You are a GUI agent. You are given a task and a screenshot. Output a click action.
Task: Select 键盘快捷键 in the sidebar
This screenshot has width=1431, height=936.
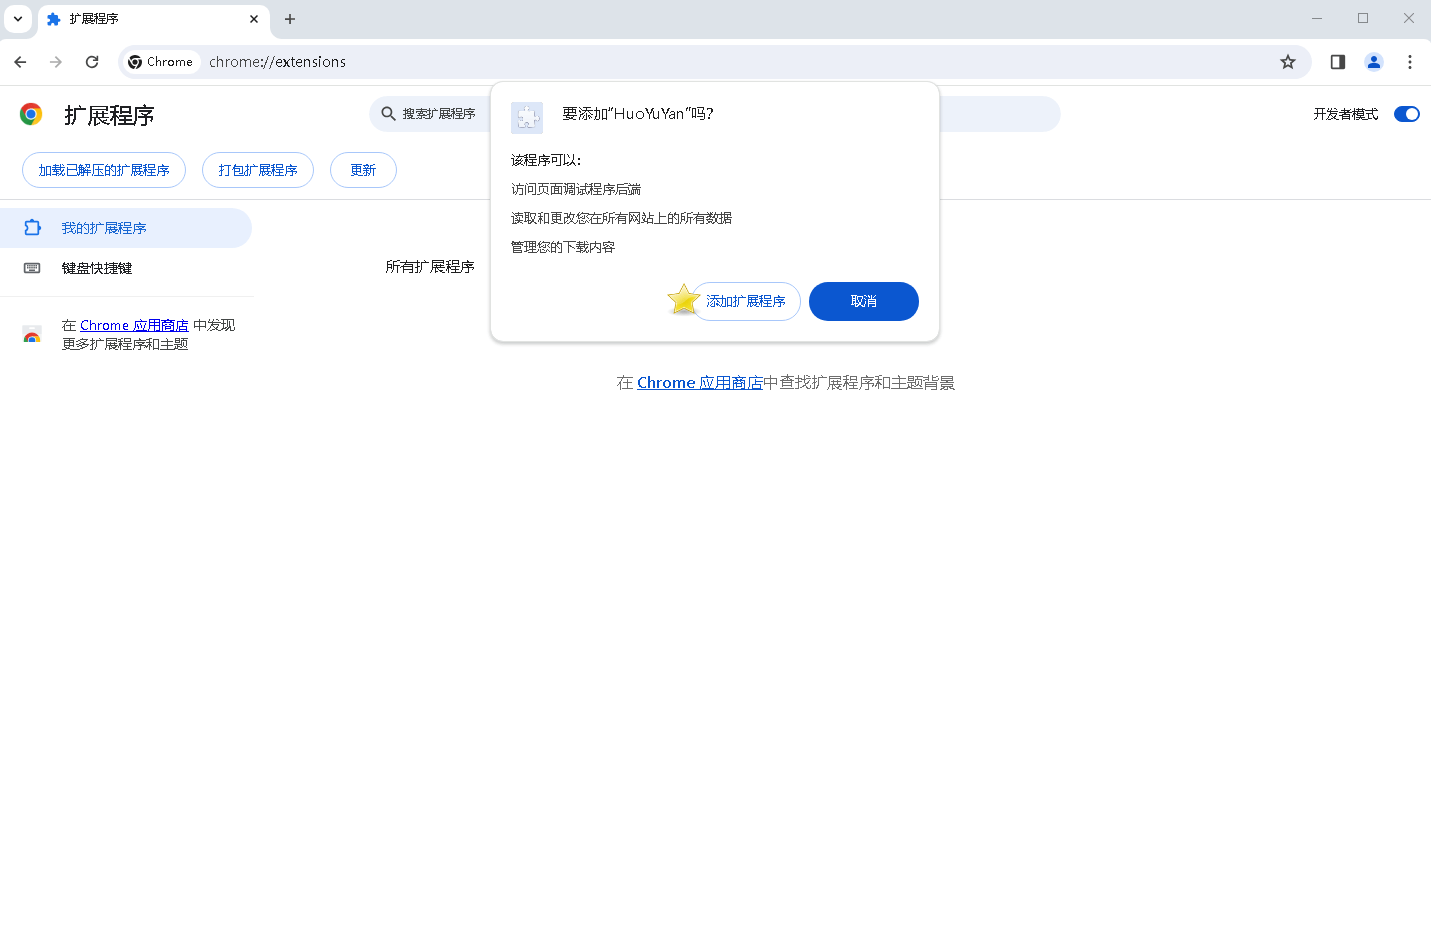[x=126, y=268]
